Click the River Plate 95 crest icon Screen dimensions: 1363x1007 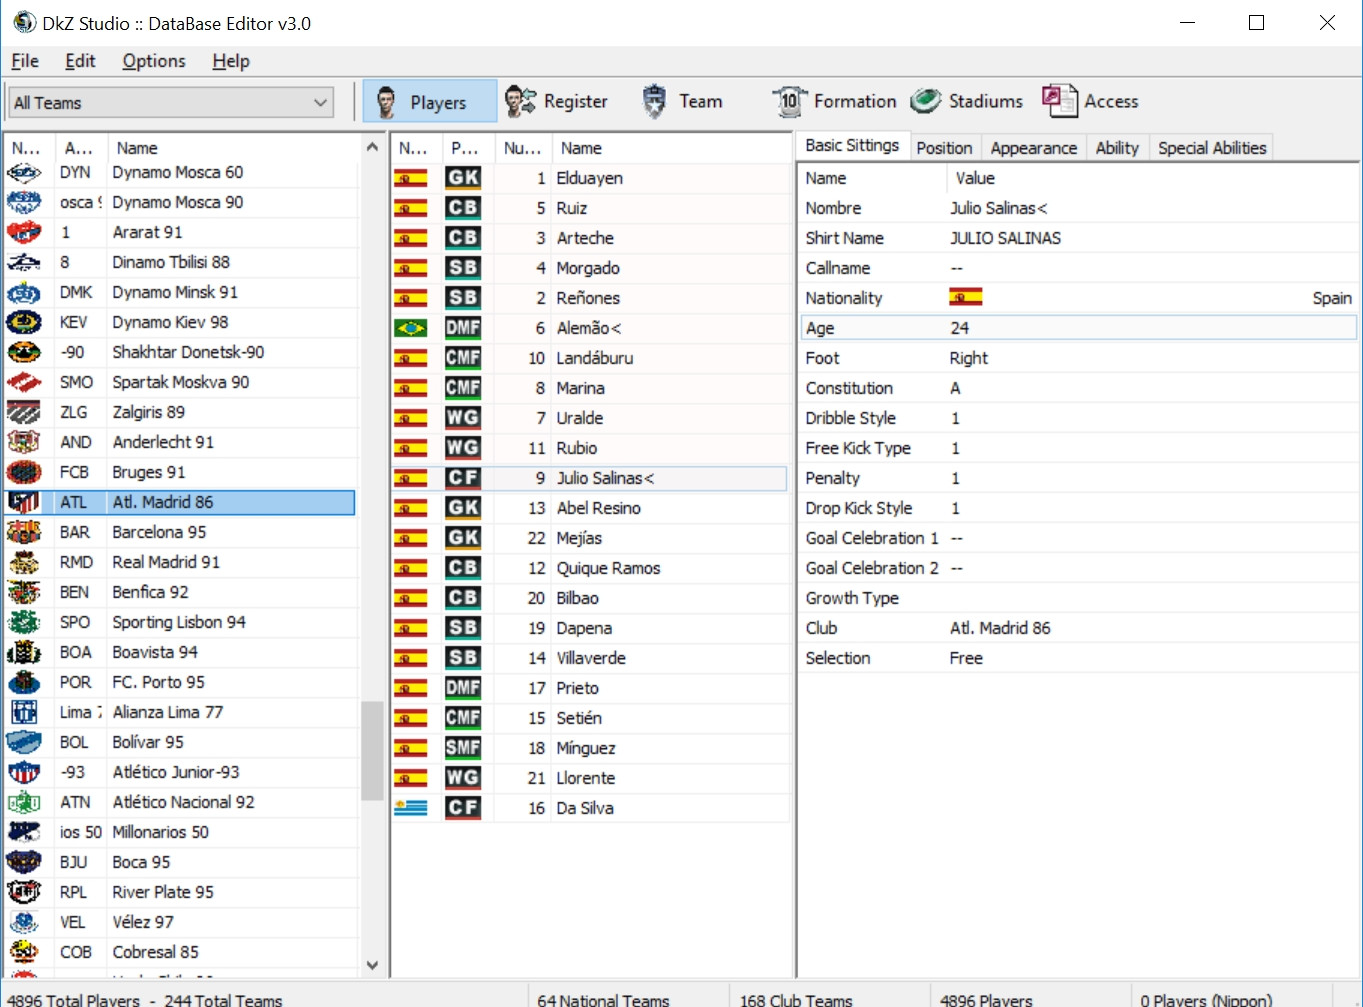click(x=24, y=892)
